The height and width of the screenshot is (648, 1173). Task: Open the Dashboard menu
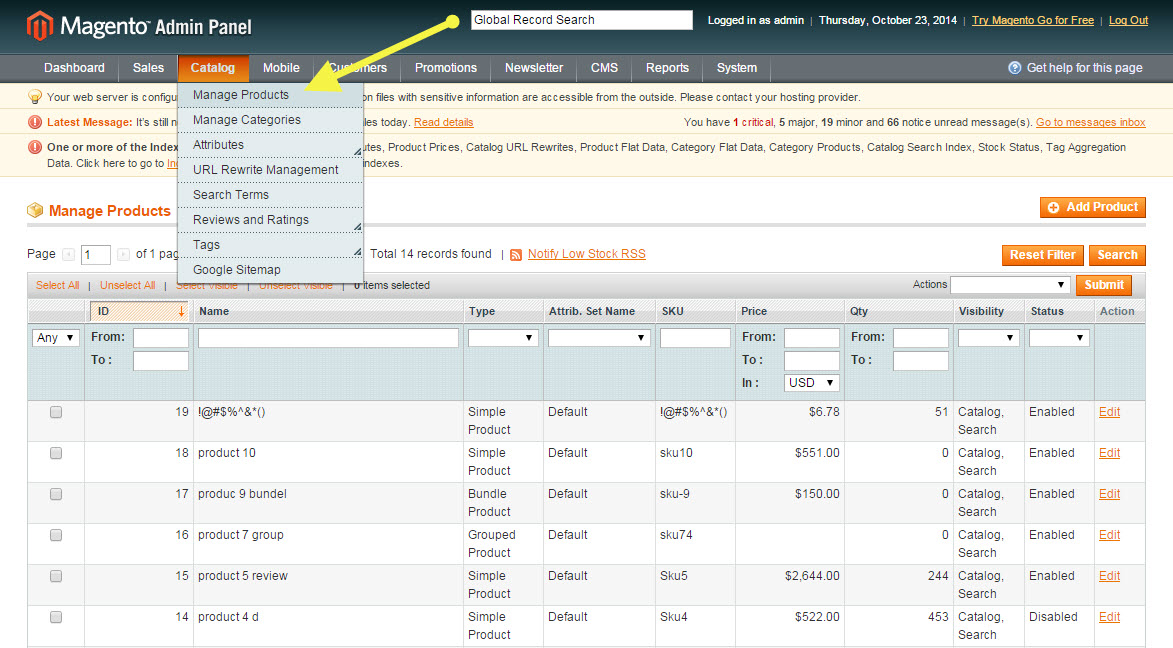coord(74,68)
